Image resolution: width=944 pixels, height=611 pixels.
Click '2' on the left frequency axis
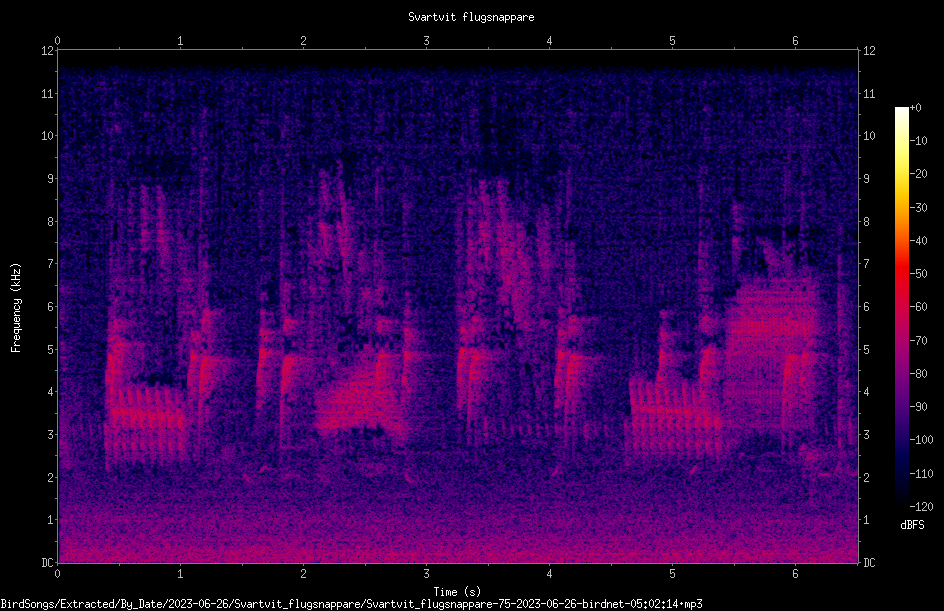(x=51, y=477)
